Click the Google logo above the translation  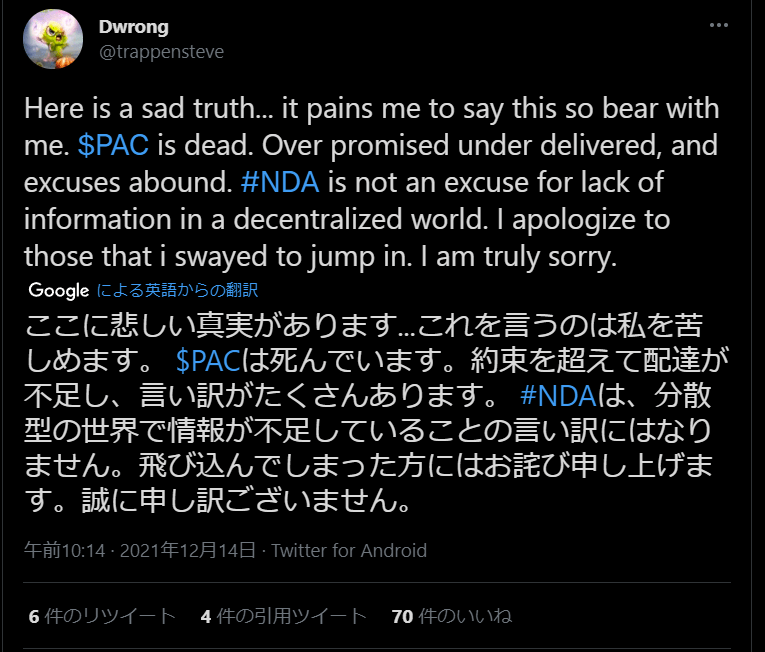59,291
